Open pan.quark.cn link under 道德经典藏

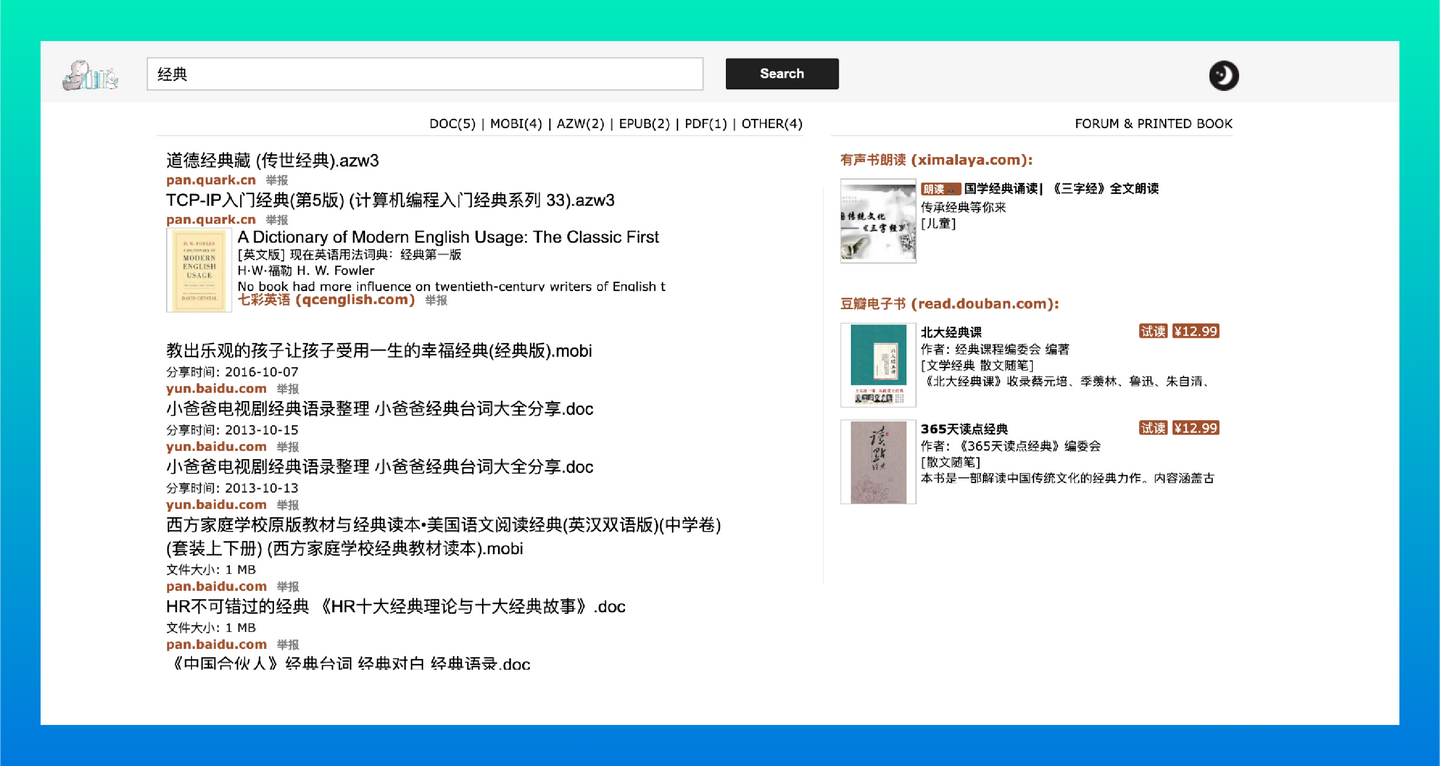tap(210, 180)
